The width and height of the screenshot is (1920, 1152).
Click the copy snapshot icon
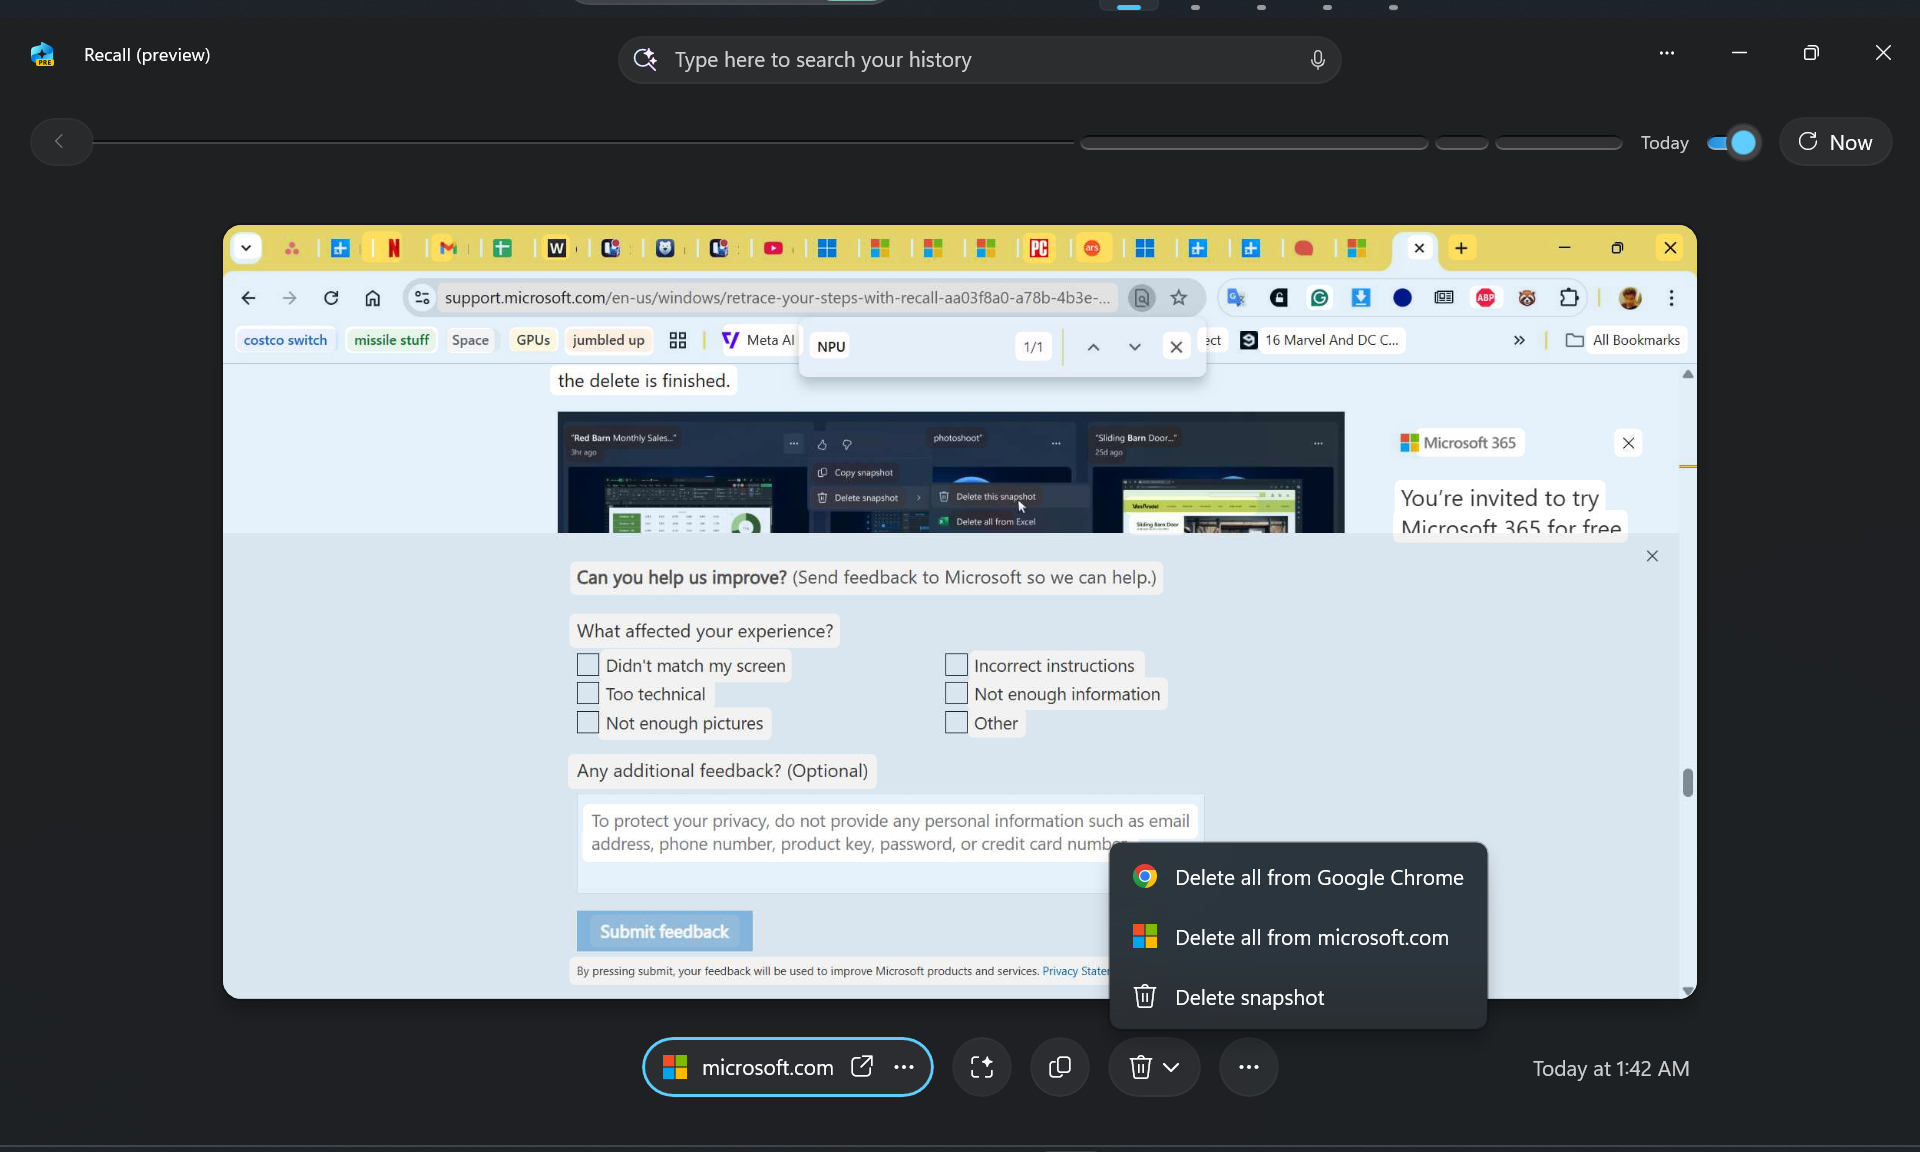(x=1059, y=1067)
